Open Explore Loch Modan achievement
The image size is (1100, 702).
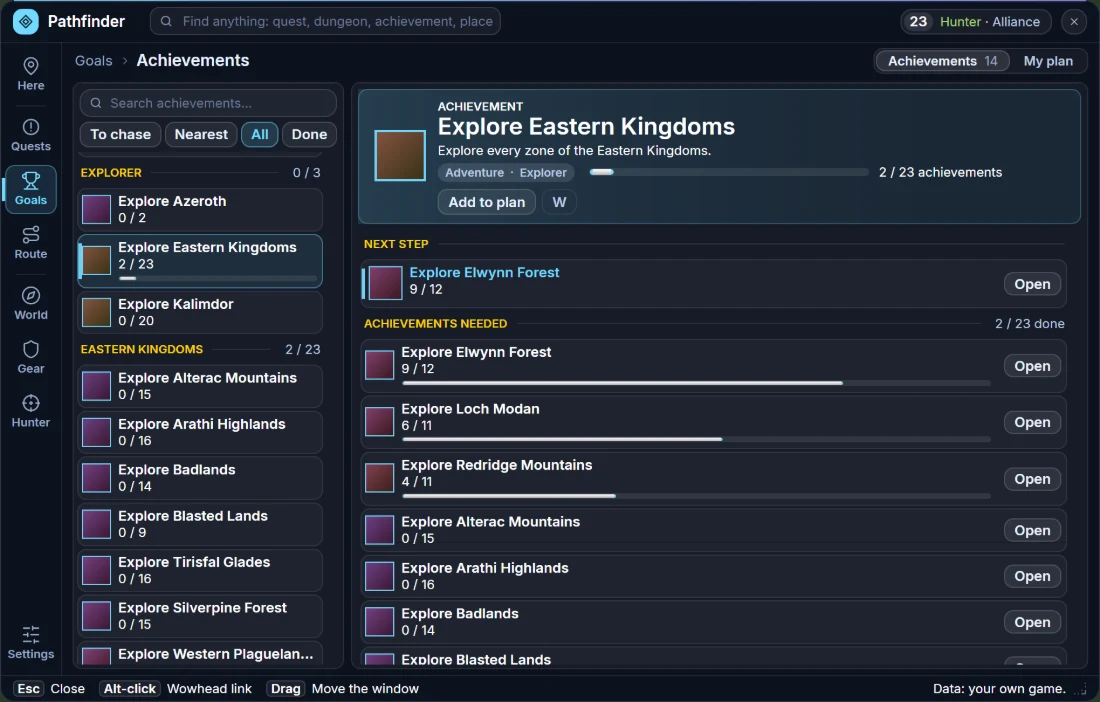(1032, 422)
